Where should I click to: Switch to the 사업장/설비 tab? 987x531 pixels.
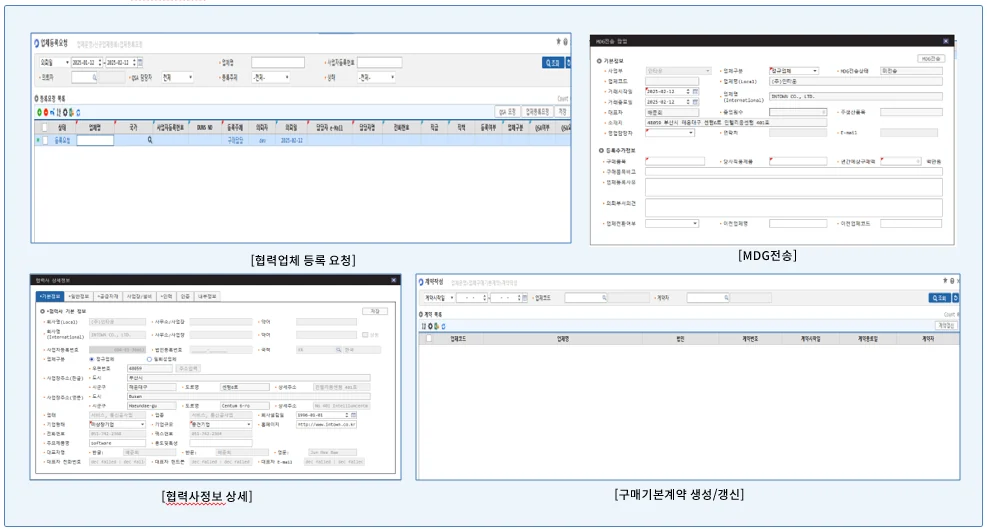click(x=139, y=296)
